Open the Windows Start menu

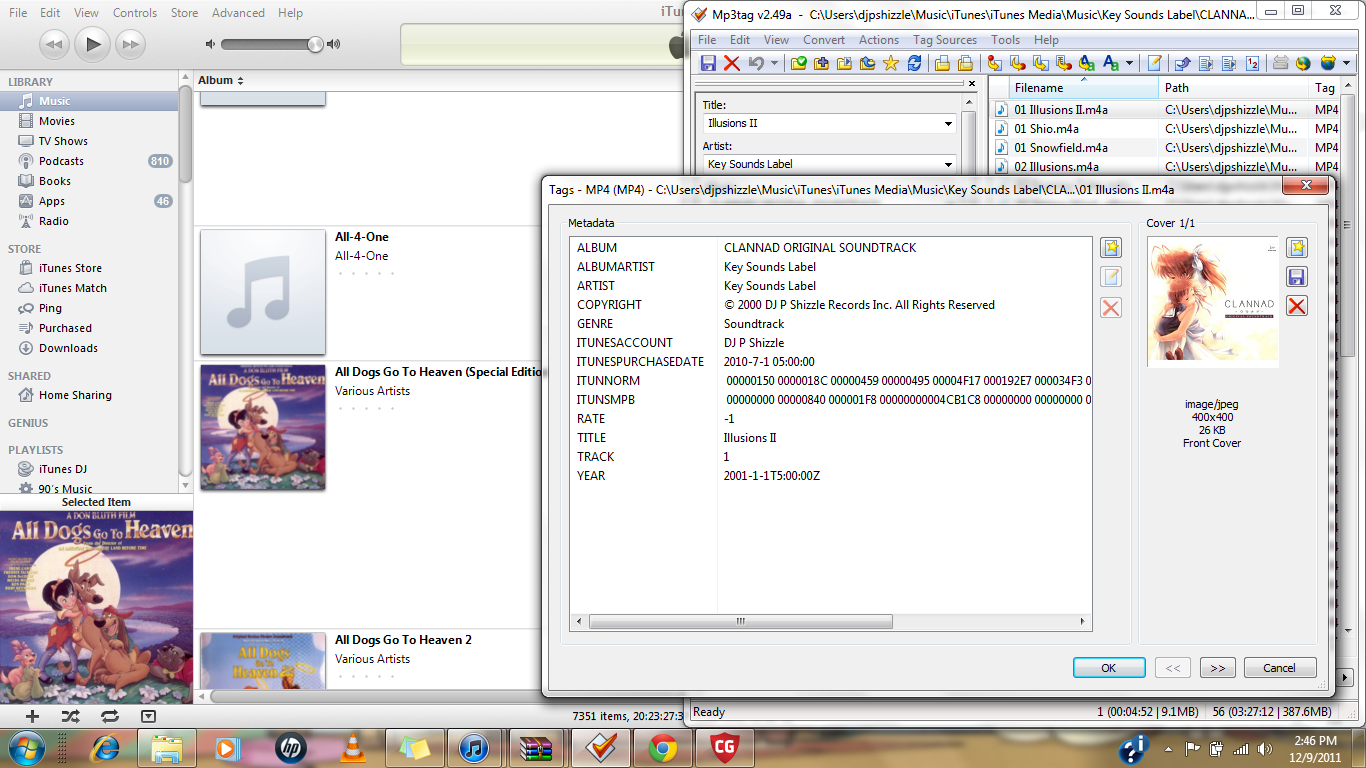pos(26,747)
